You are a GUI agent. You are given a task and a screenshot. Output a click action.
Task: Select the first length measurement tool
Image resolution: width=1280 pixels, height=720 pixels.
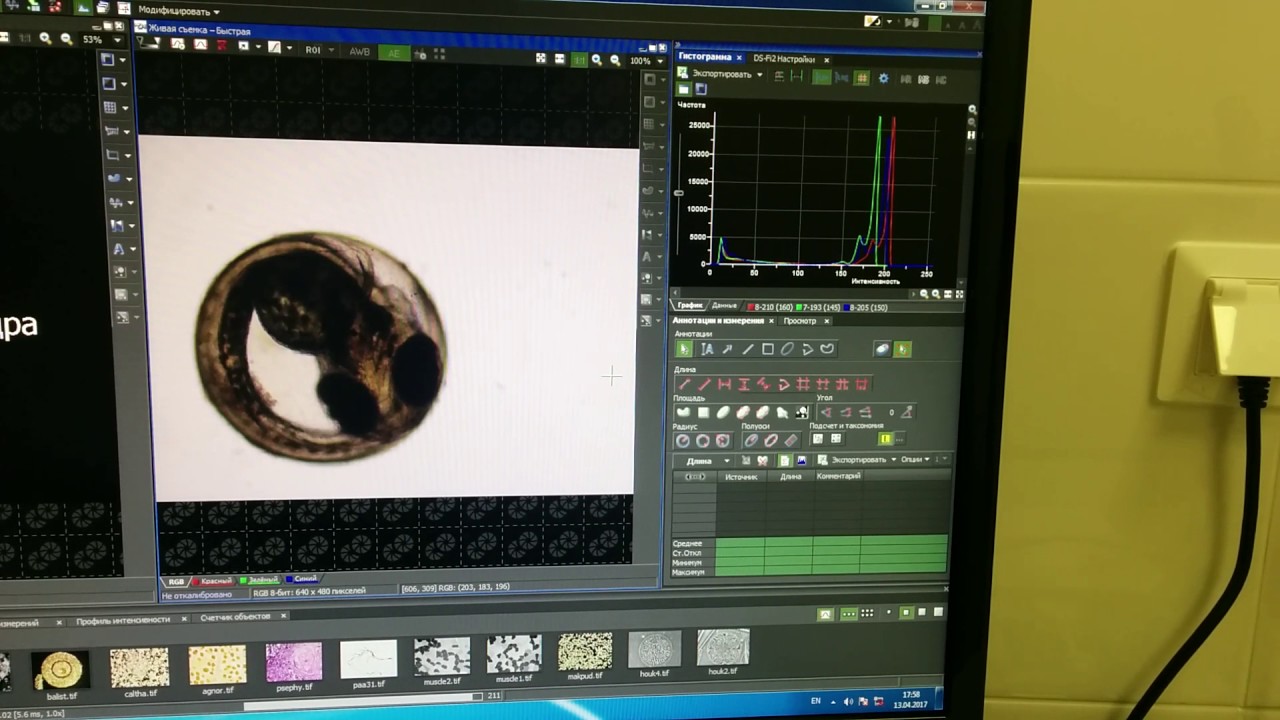point(685,384)
